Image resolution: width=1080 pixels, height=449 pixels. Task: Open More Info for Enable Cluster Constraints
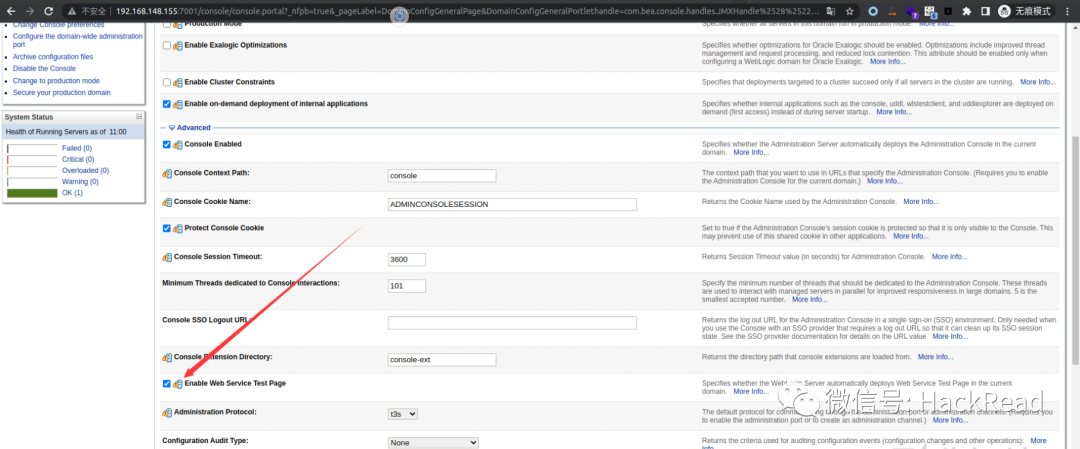click(1037, 82)
